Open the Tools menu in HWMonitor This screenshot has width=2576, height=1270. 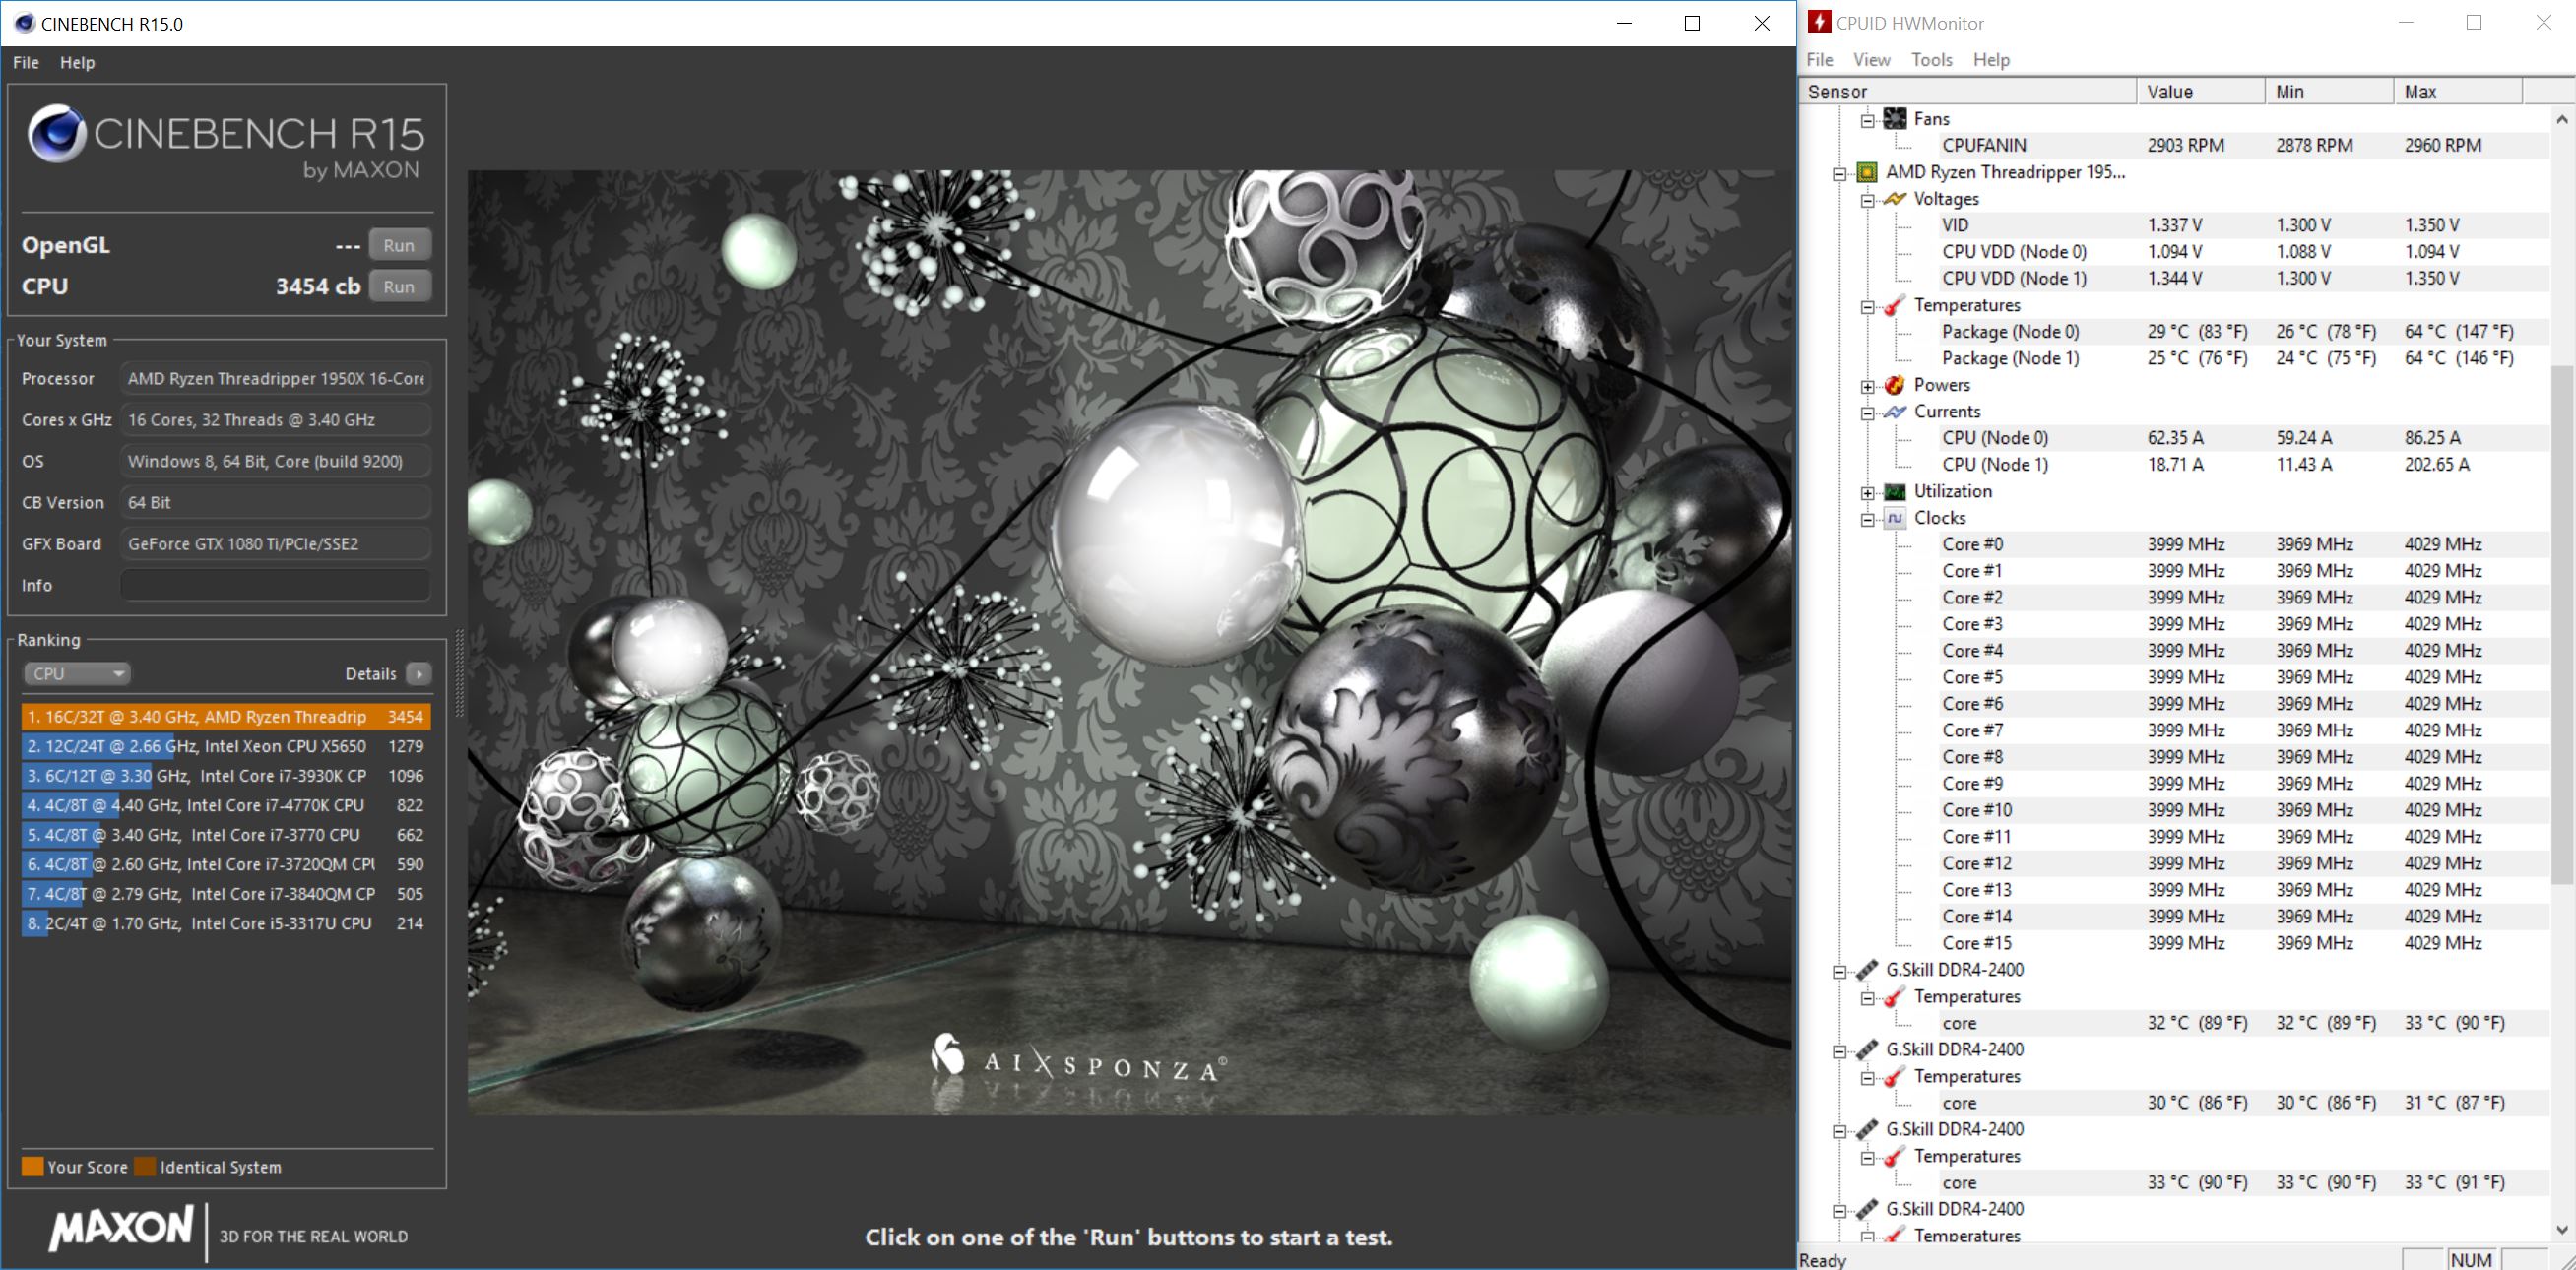coord(1931,60)
